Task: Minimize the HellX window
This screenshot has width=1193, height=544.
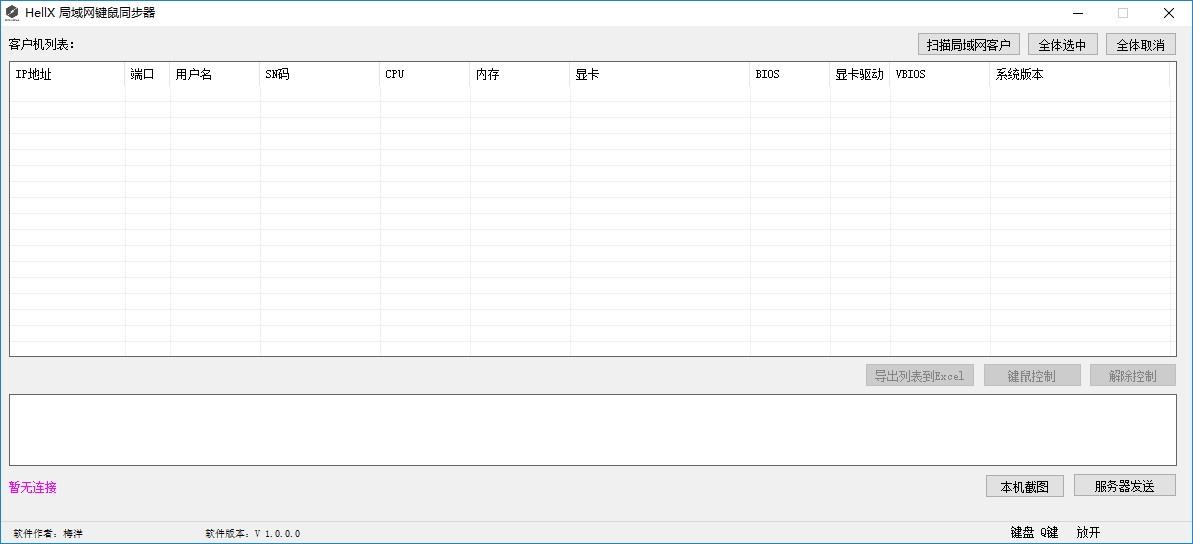Action: point(1078,13)
